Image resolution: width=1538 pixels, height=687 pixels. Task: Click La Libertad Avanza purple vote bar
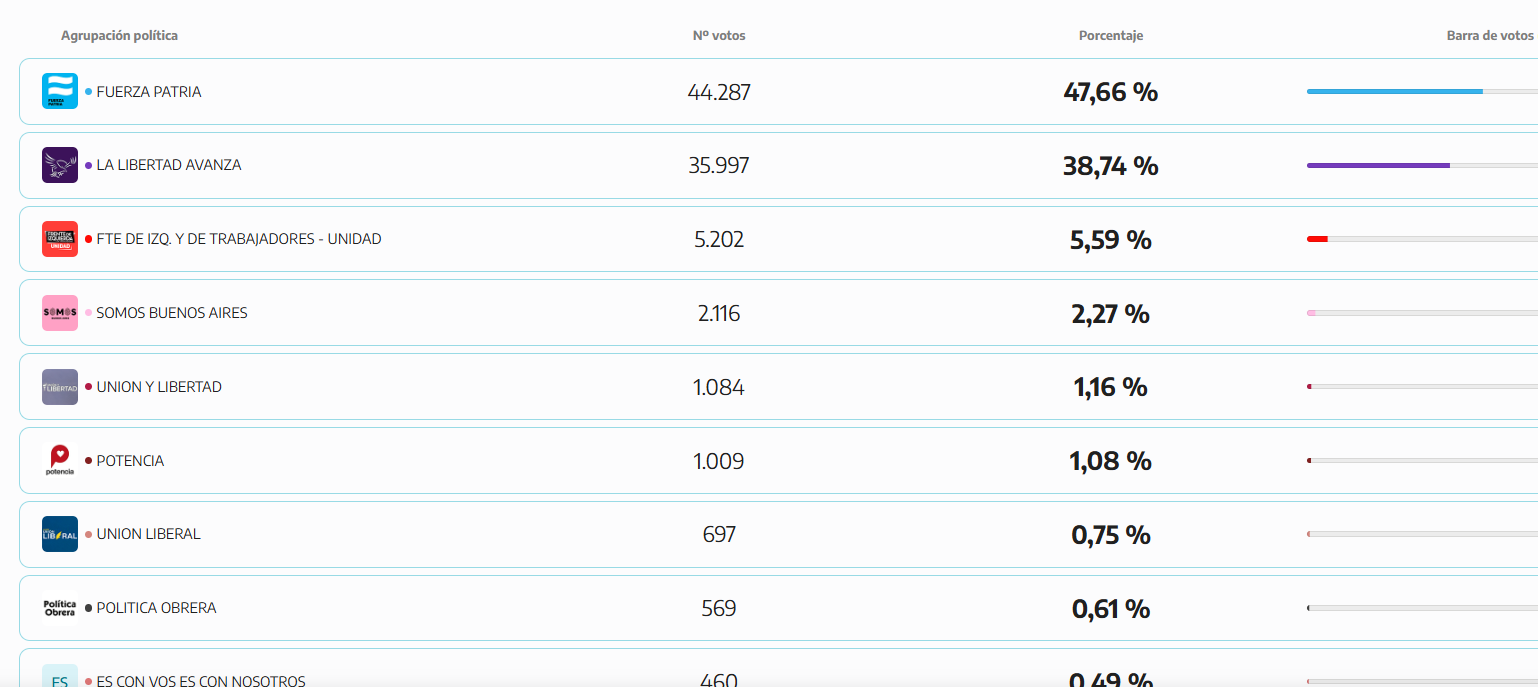click(x=1378, y=165)
